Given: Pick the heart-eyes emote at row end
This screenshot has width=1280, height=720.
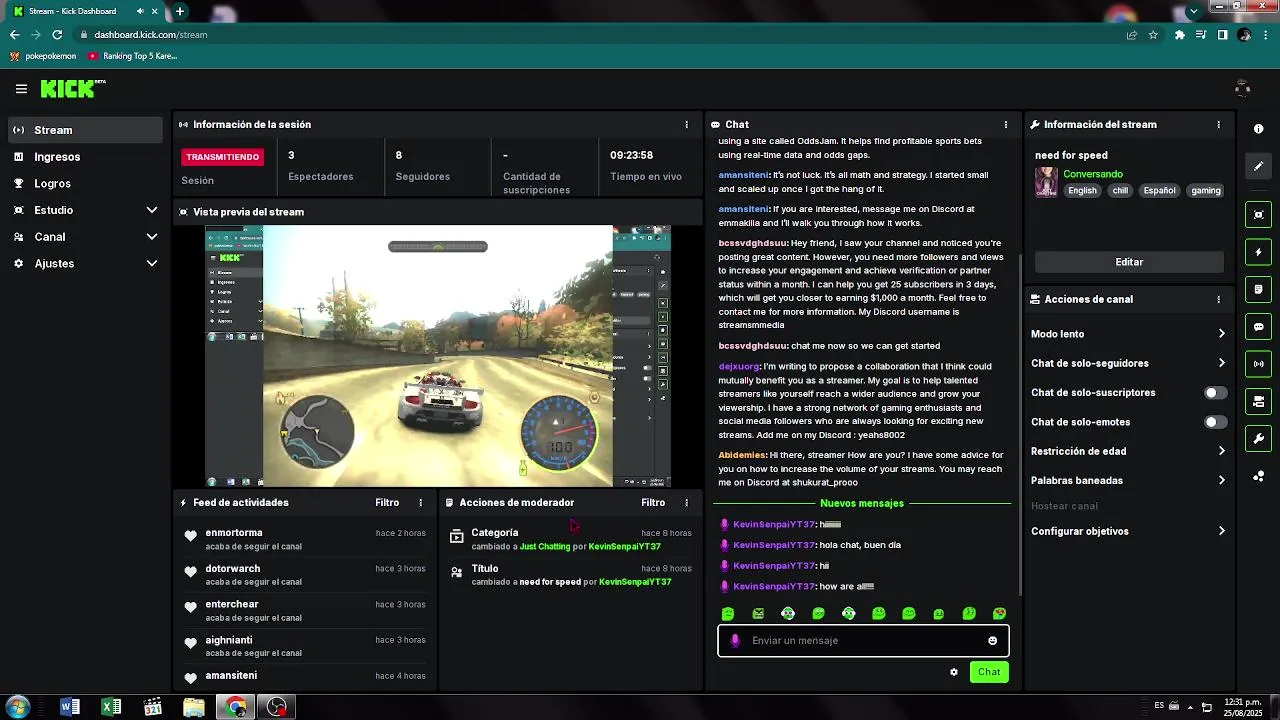Looking at the screenshot, I should (999, 614).
